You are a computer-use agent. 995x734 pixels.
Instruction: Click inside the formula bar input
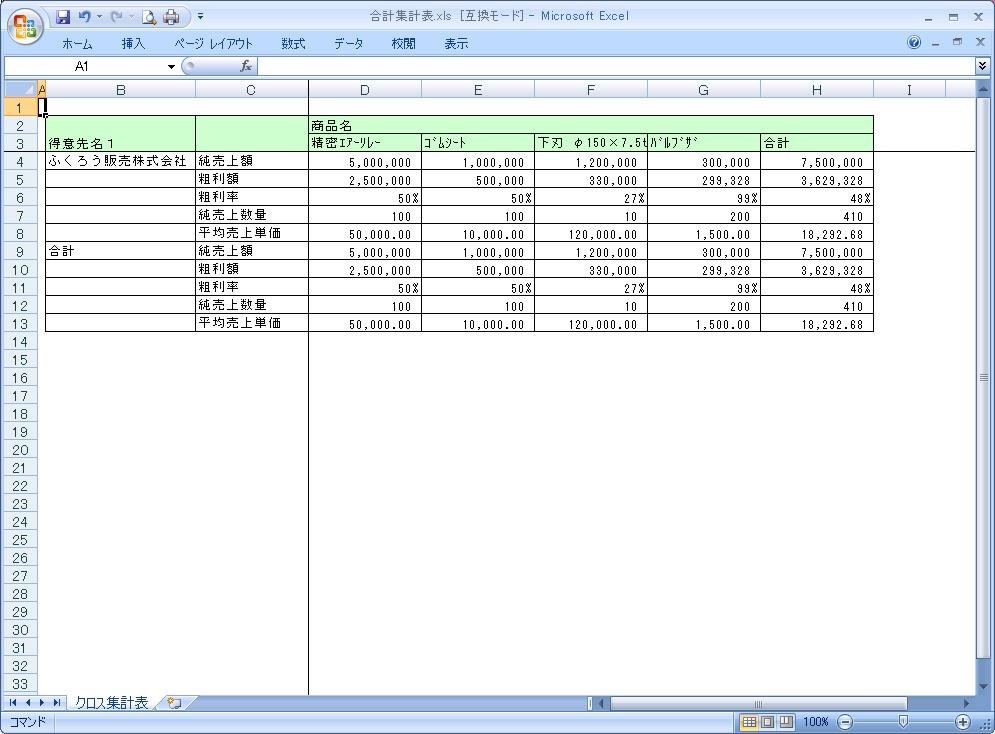point(616,66)
